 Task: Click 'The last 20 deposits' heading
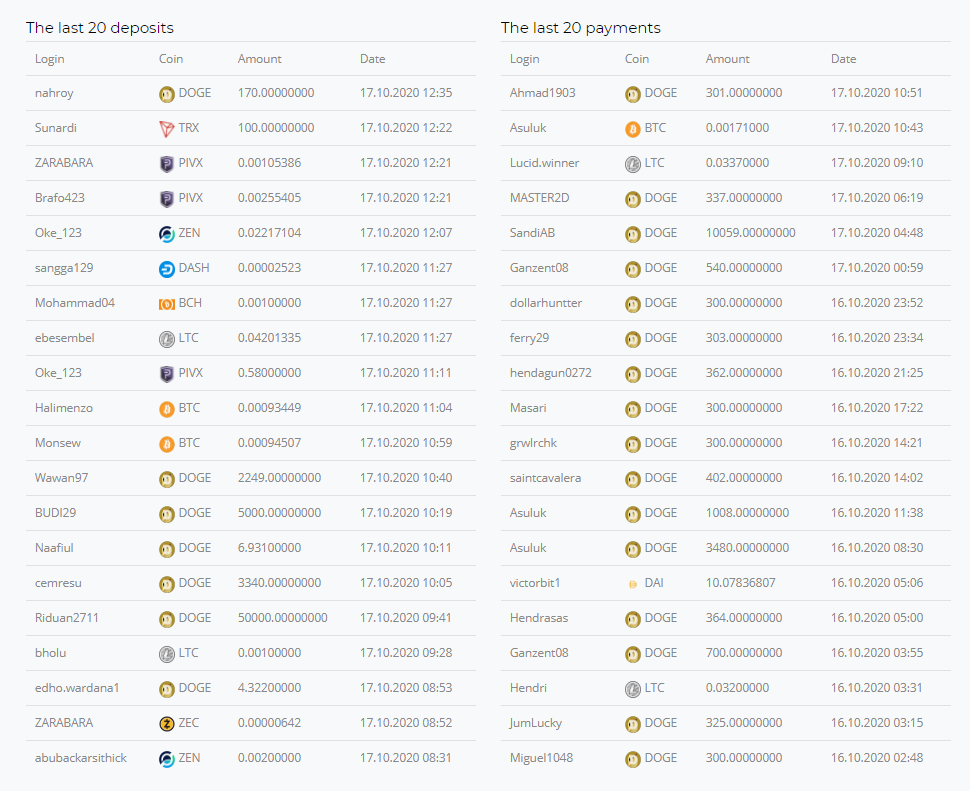click(100, 28)
